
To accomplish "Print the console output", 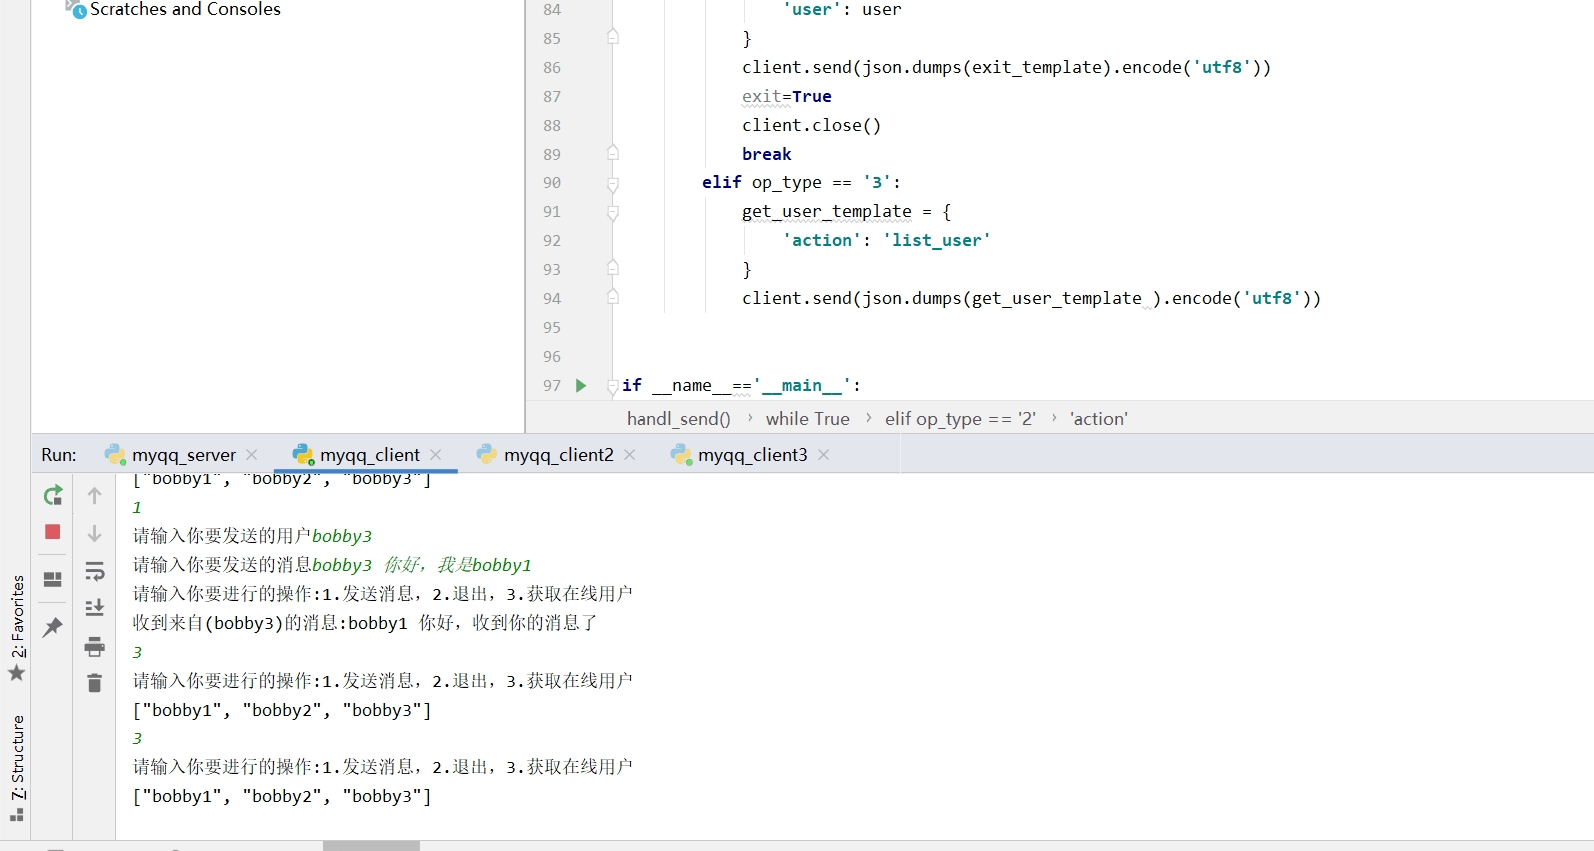I will click(95, 647).
